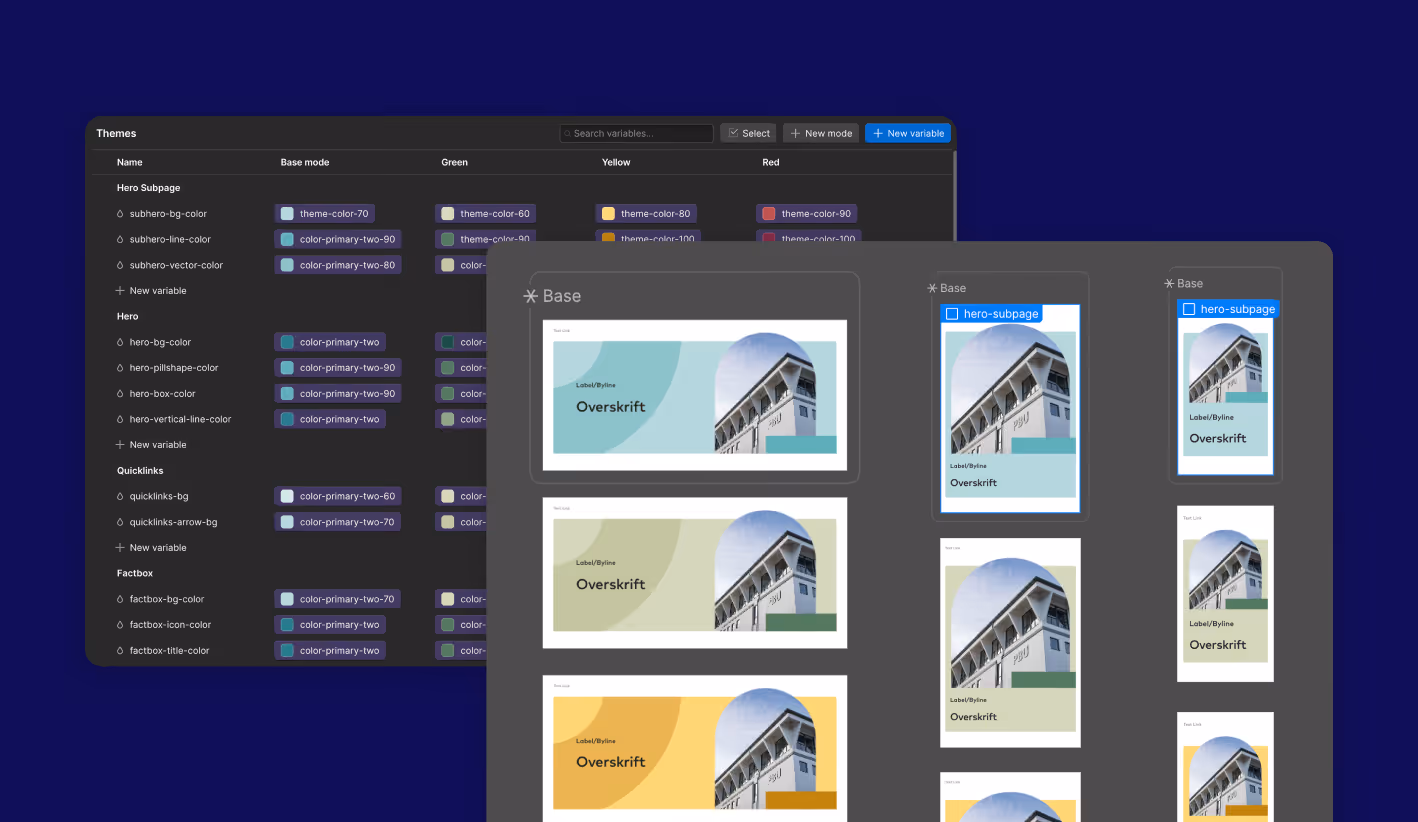The image size is (1418, 822).
Task: Click the color variable icon beside subhero-bg-color
Action: [120, 214]
